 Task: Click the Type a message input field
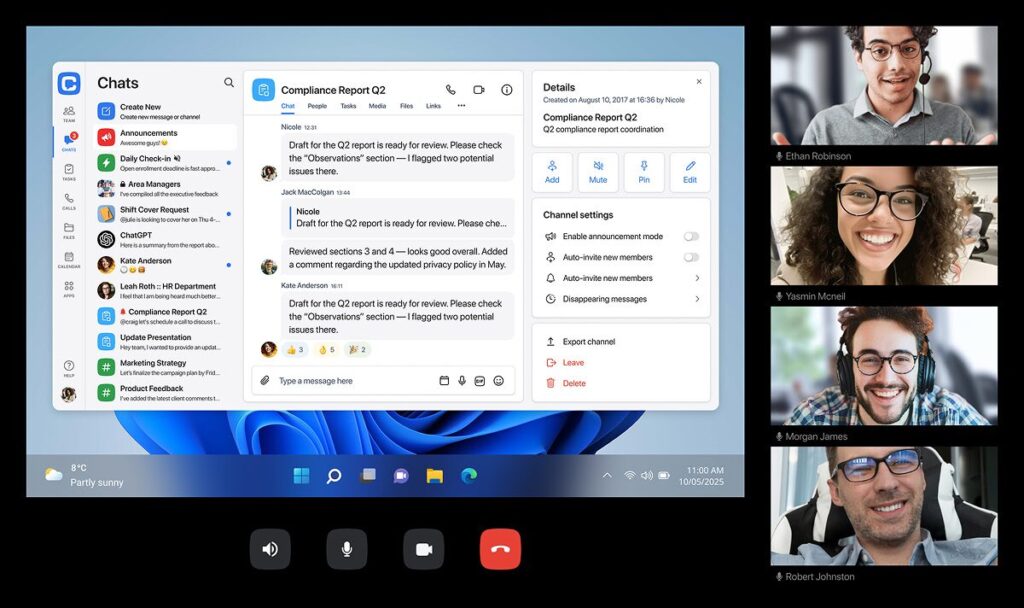click(x=350, y=381)
